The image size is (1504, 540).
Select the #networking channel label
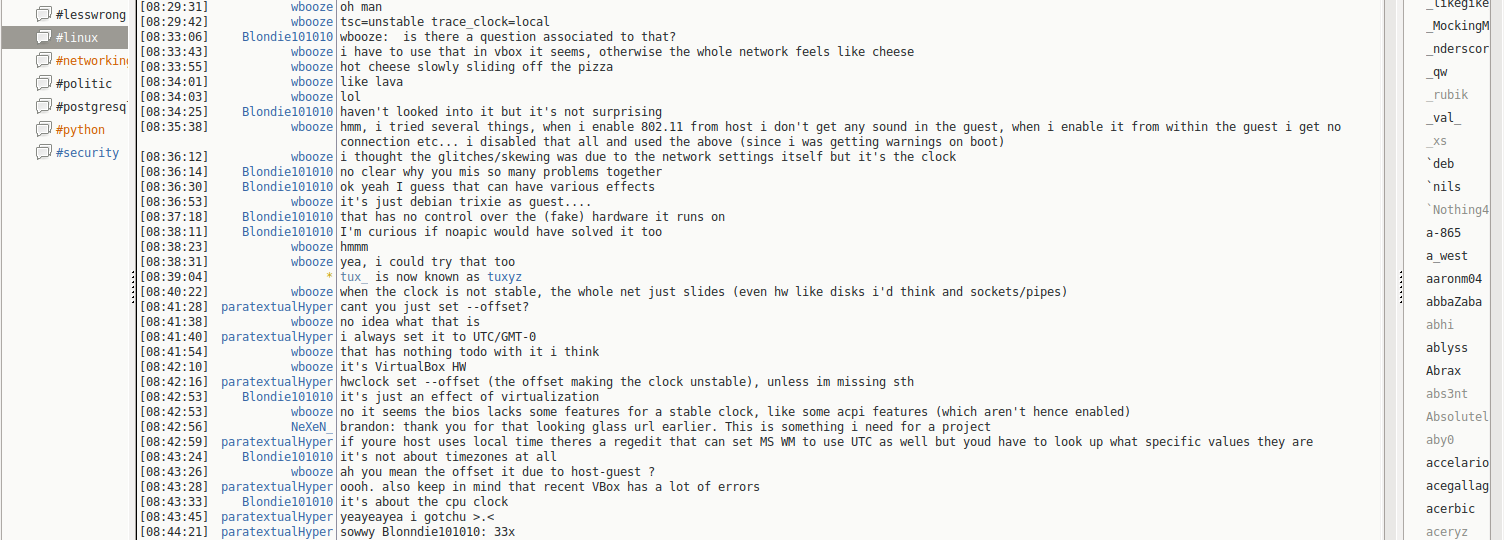point(91,61)
